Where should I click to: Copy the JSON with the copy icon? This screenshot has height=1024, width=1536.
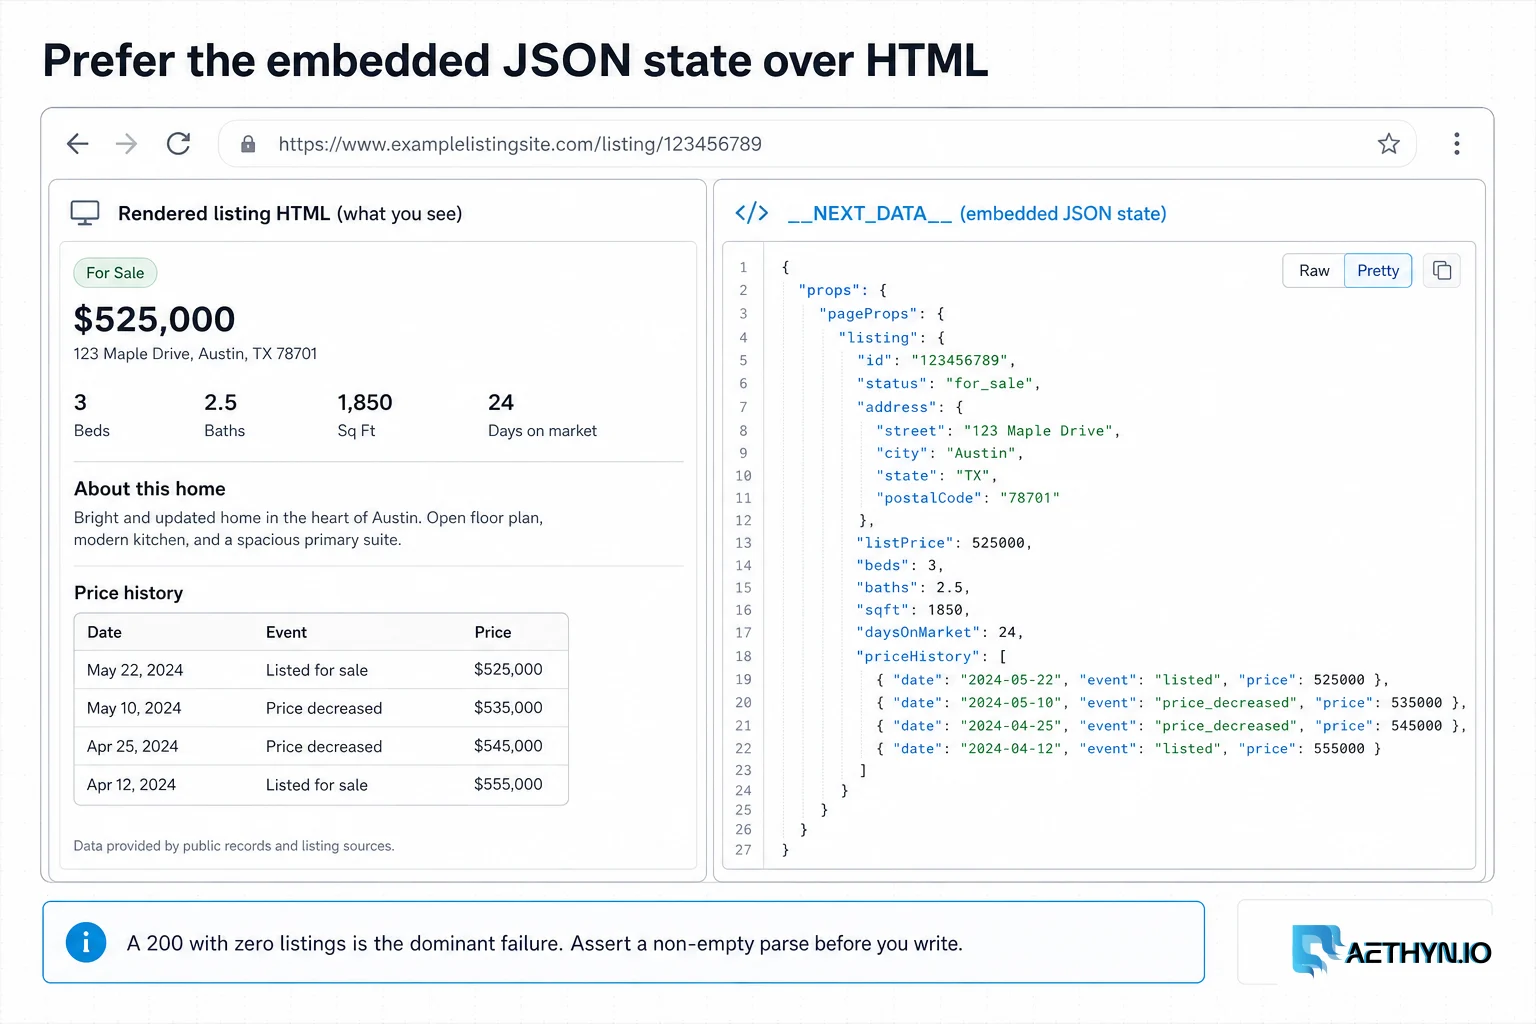(x=1442, y=270)
